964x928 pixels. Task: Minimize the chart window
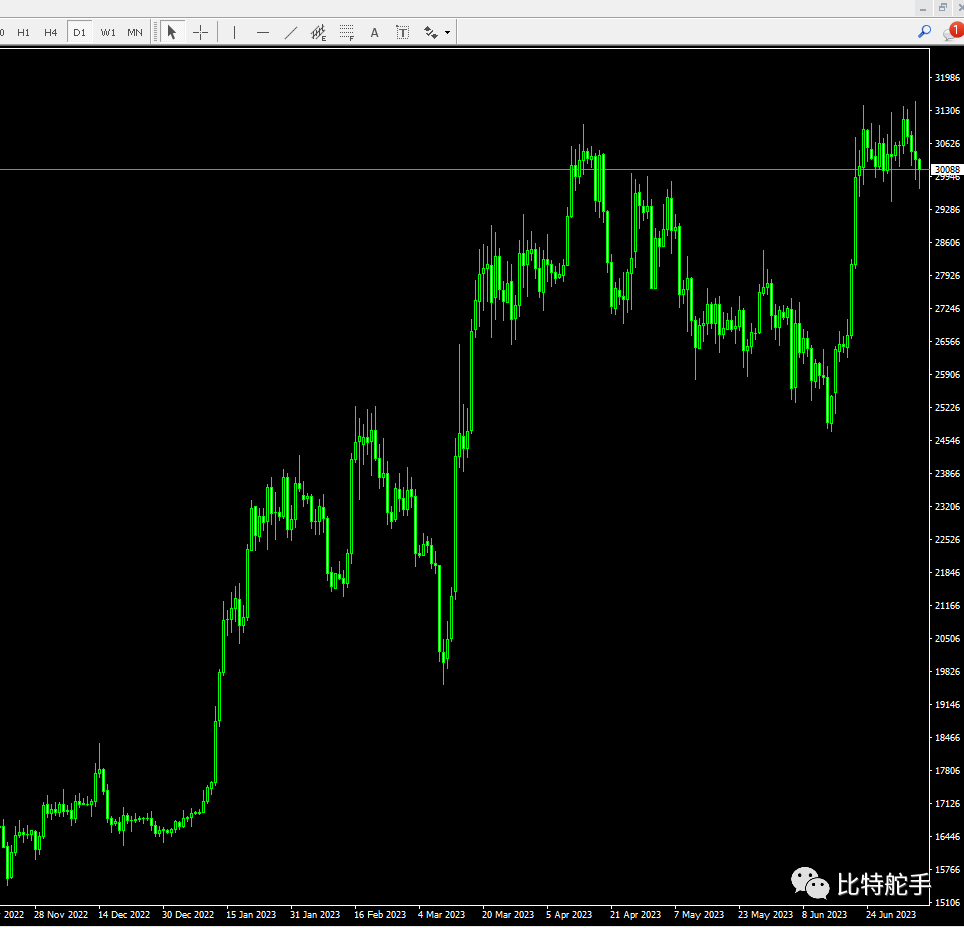[923, 8]
